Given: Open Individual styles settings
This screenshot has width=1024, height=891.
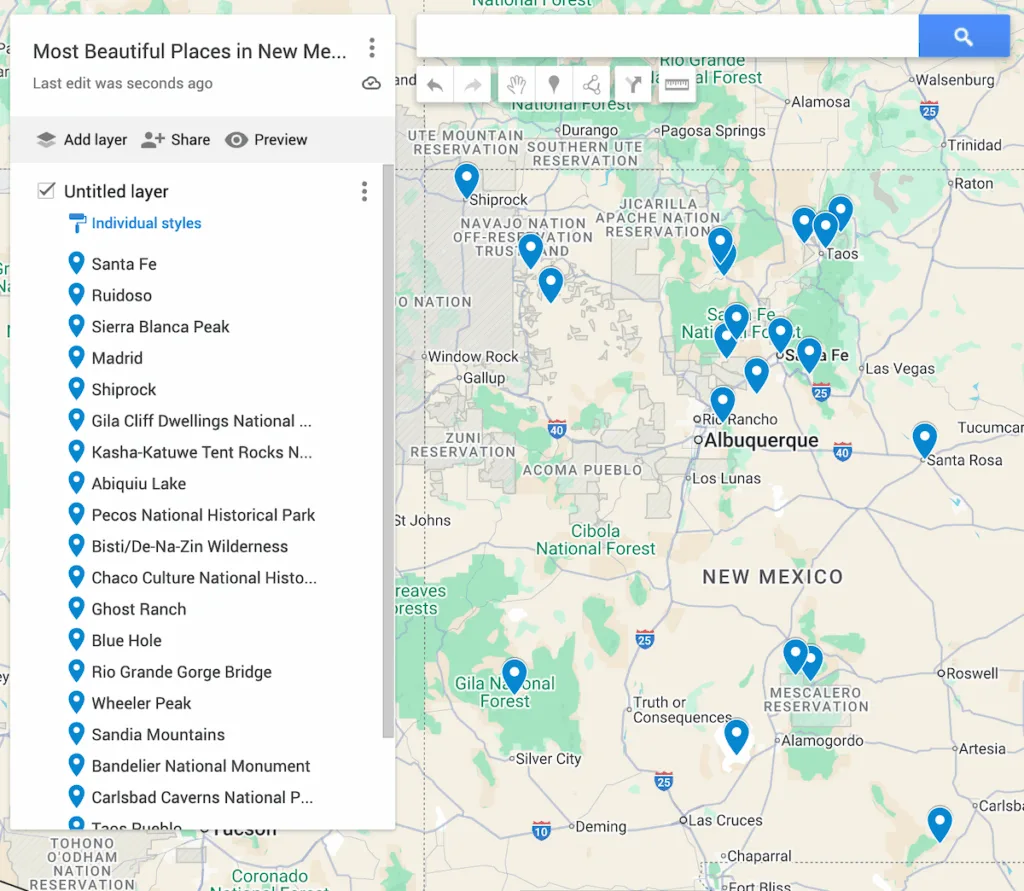Looking at the screenshot, I should [135, 223].
